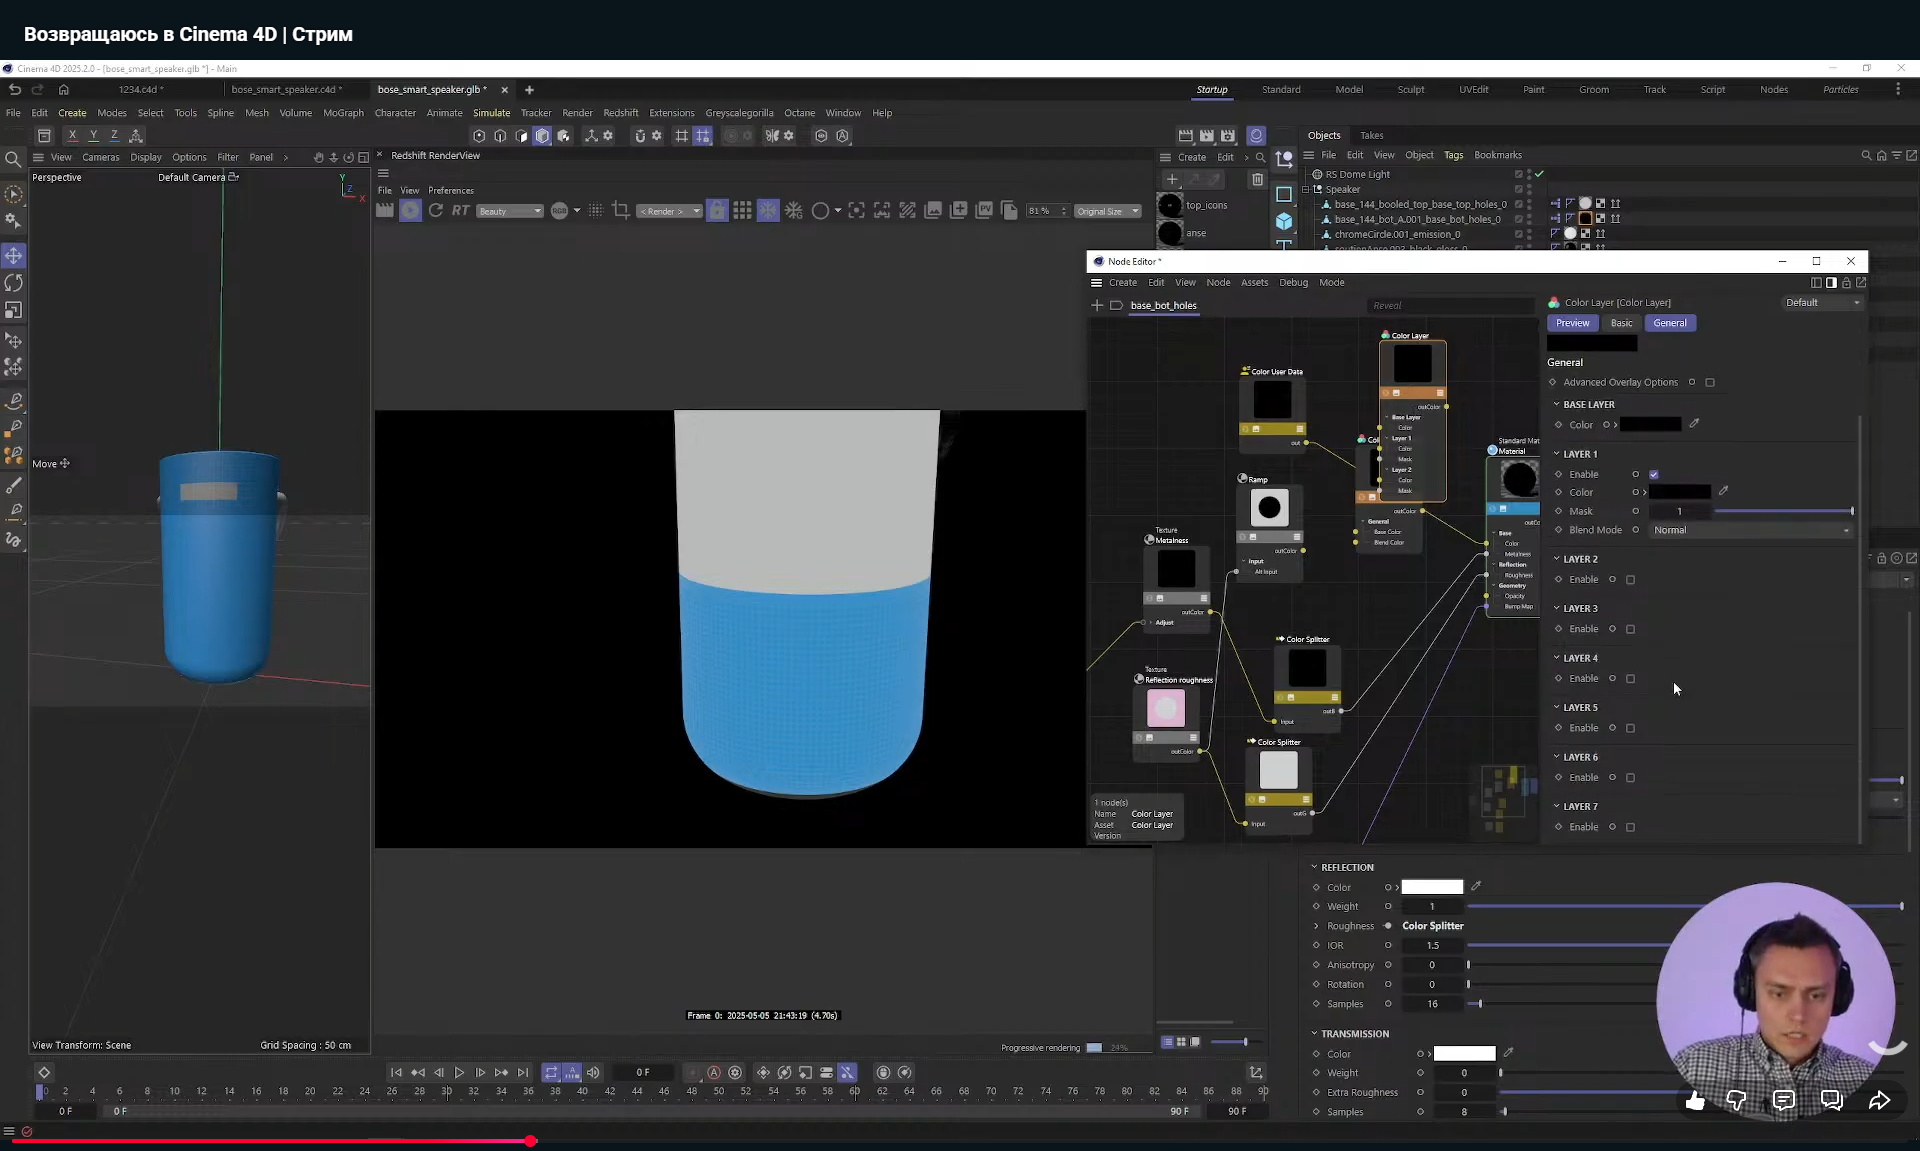Click the trash icon in material manager
The height and width of the screenshot is (1151, 1920).
[x=1257, y=179]
